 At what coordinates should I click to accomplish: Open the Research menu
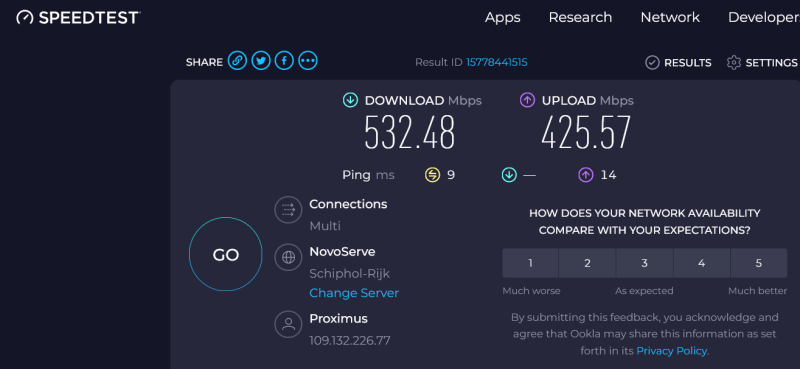[x=580, y=17]
